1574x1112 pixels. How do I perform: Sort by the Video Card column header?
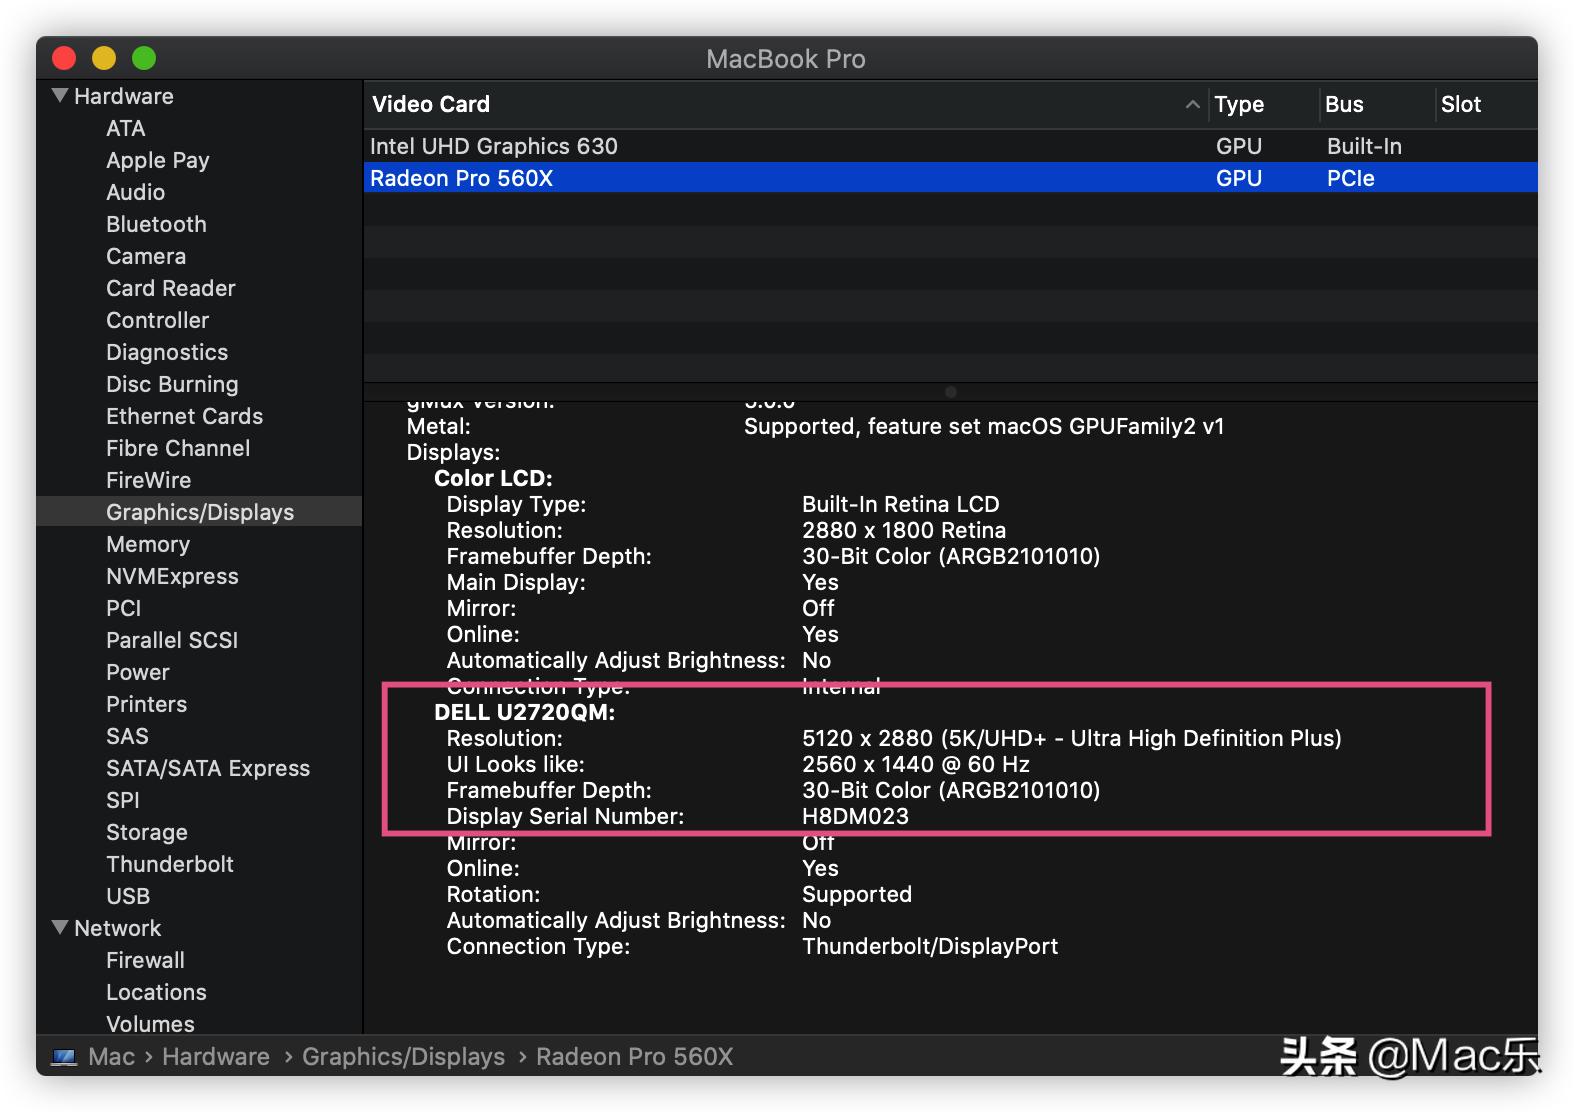431,104
